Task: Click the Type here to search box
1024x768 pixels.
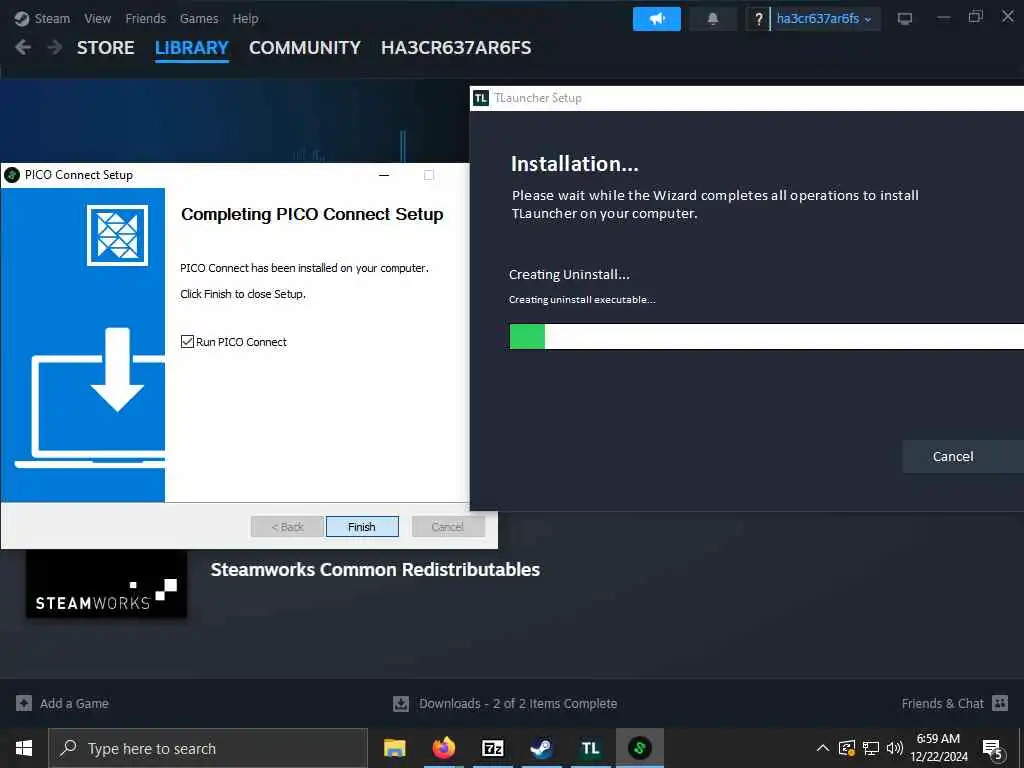Action: (x=208, y=748)
